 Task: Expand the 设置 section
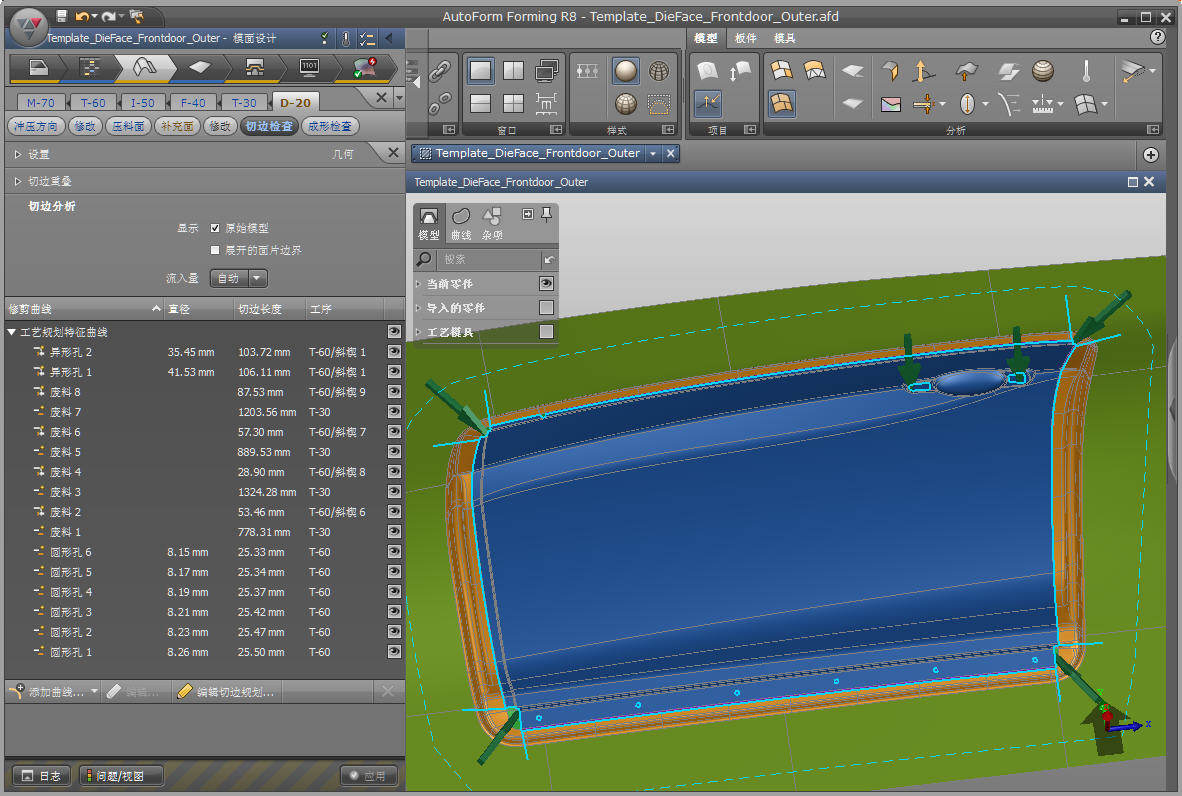coord(18,154)
